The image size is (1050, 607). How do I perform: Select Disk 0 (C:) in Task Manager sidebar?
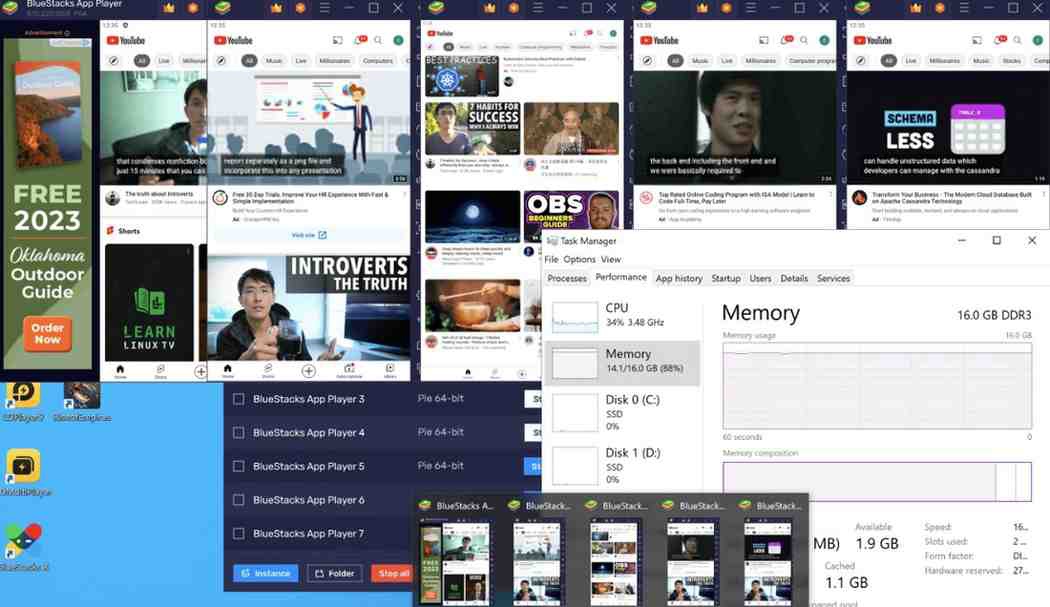[x=623, y=412]
